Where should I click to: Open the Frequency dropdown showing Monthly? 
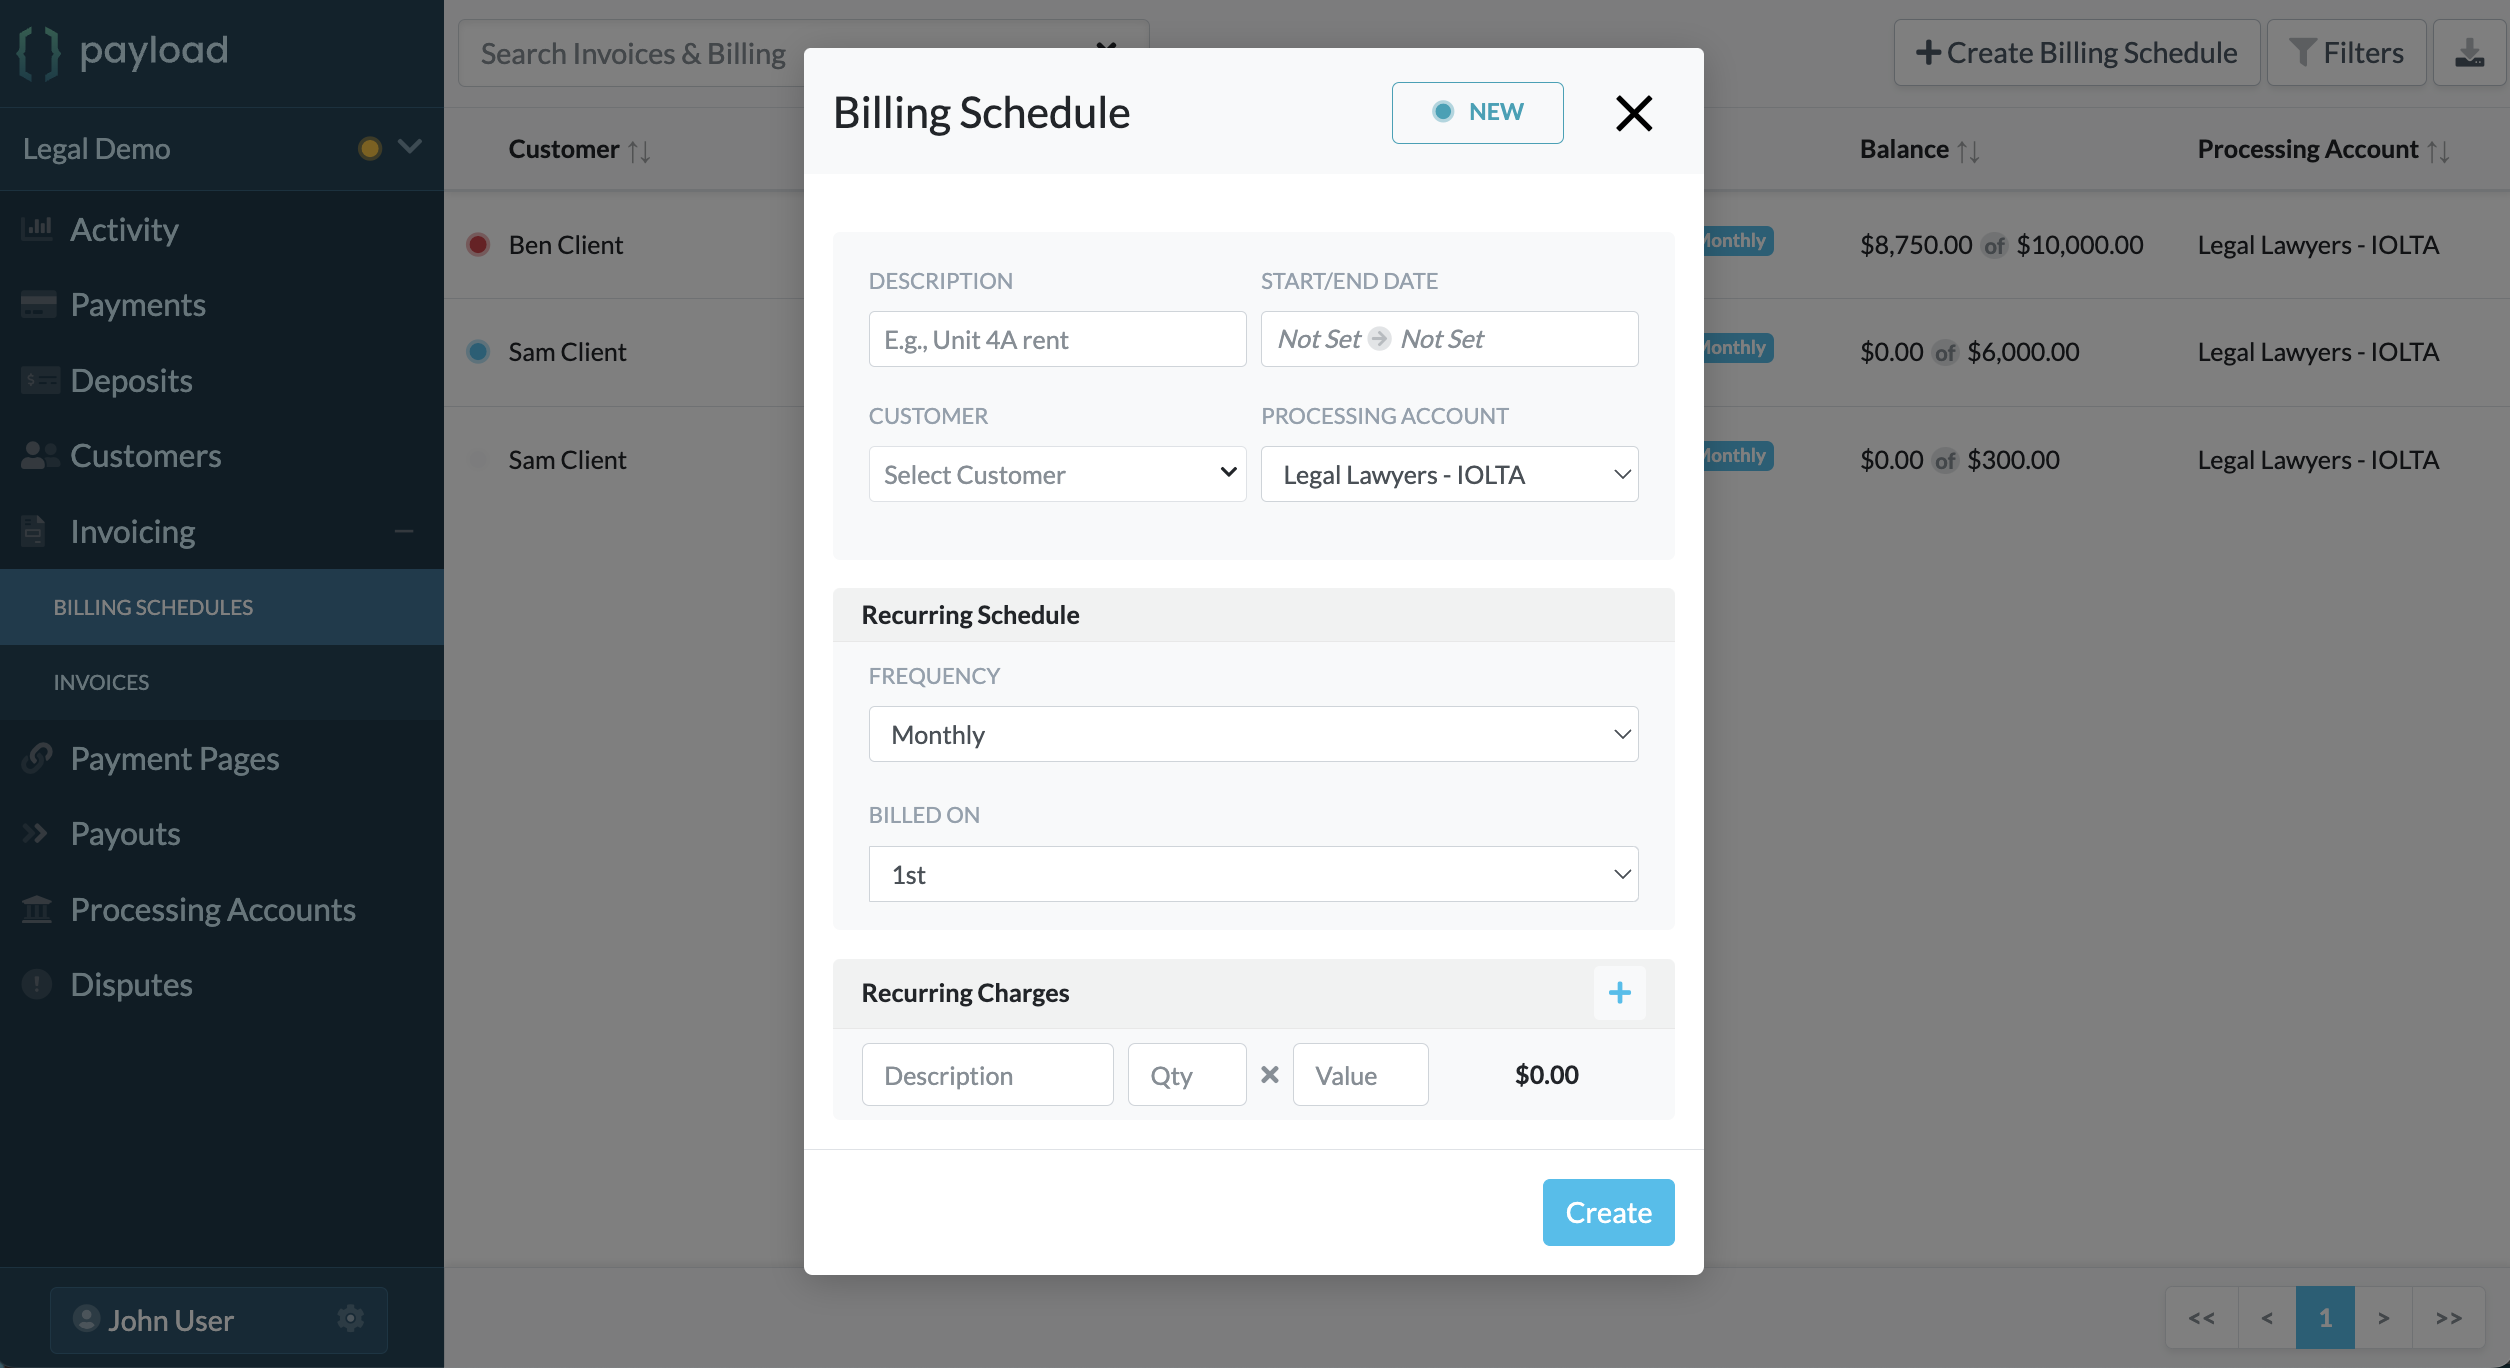pyautogui.click(x=1253, y=734)
